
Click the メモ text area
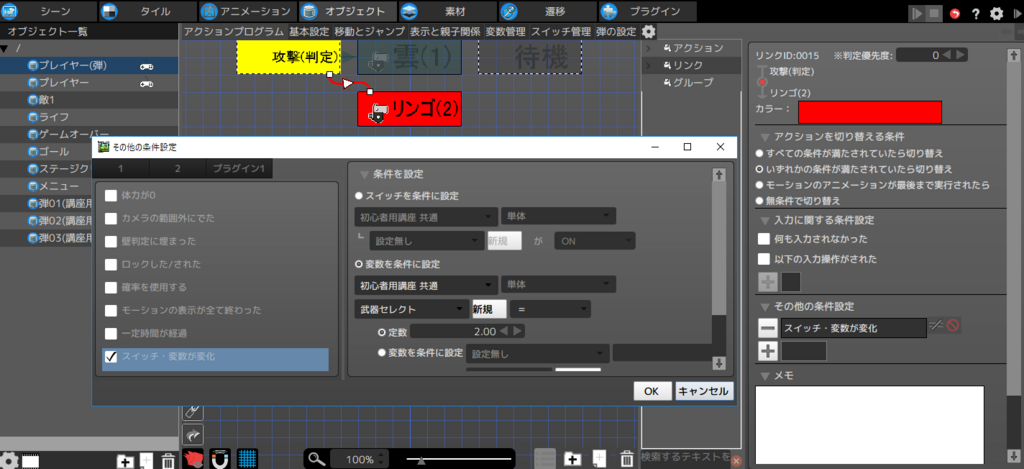tap(869, 424)
